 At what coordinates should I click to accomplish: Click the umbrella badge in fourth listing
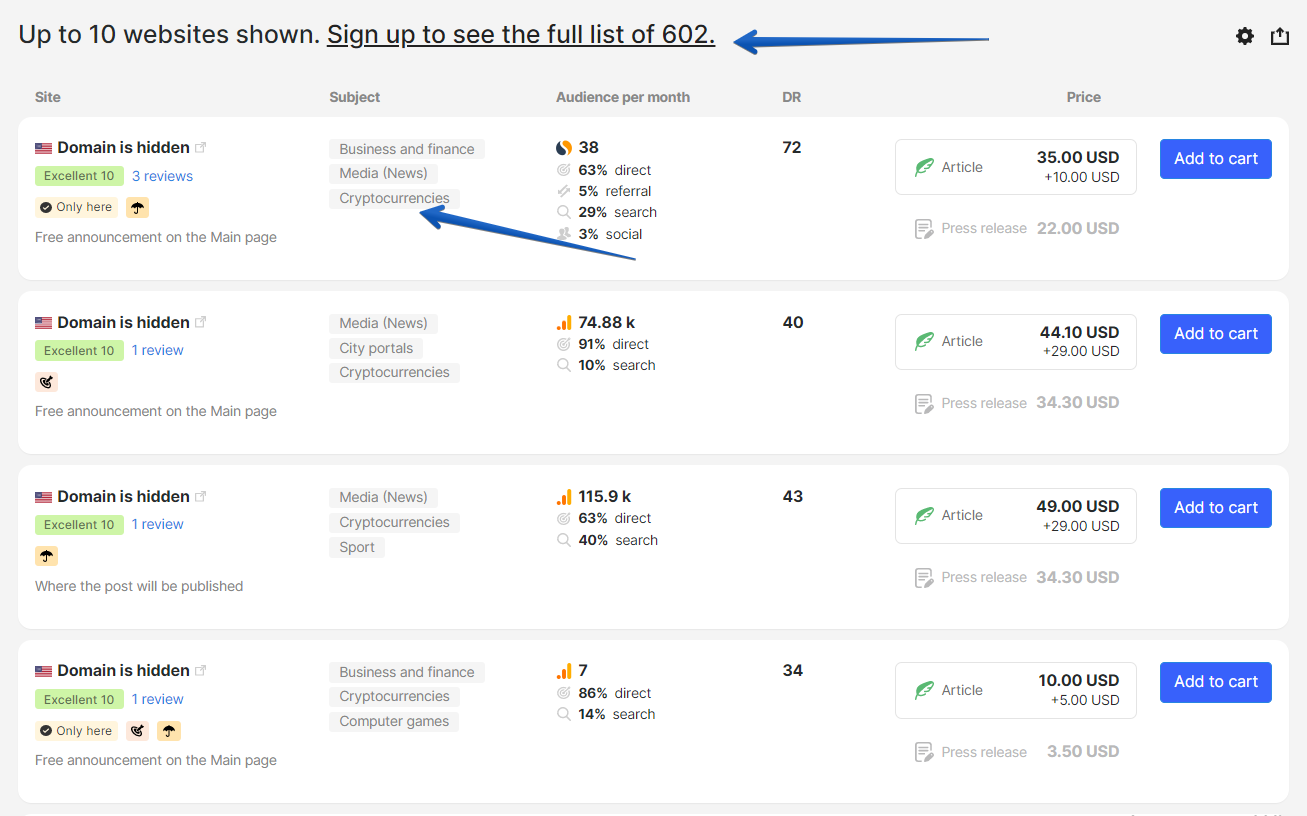coord(169,731)
